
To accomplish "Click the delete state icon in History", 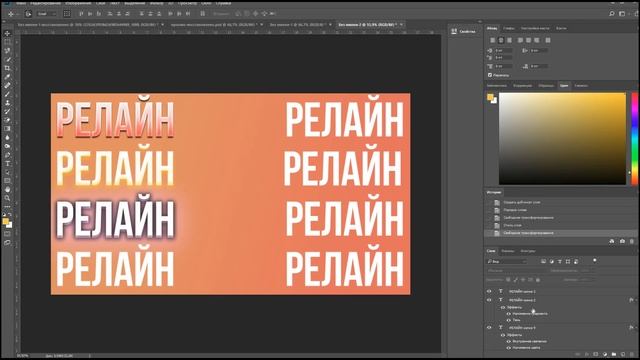I will [x=632, y=241].
